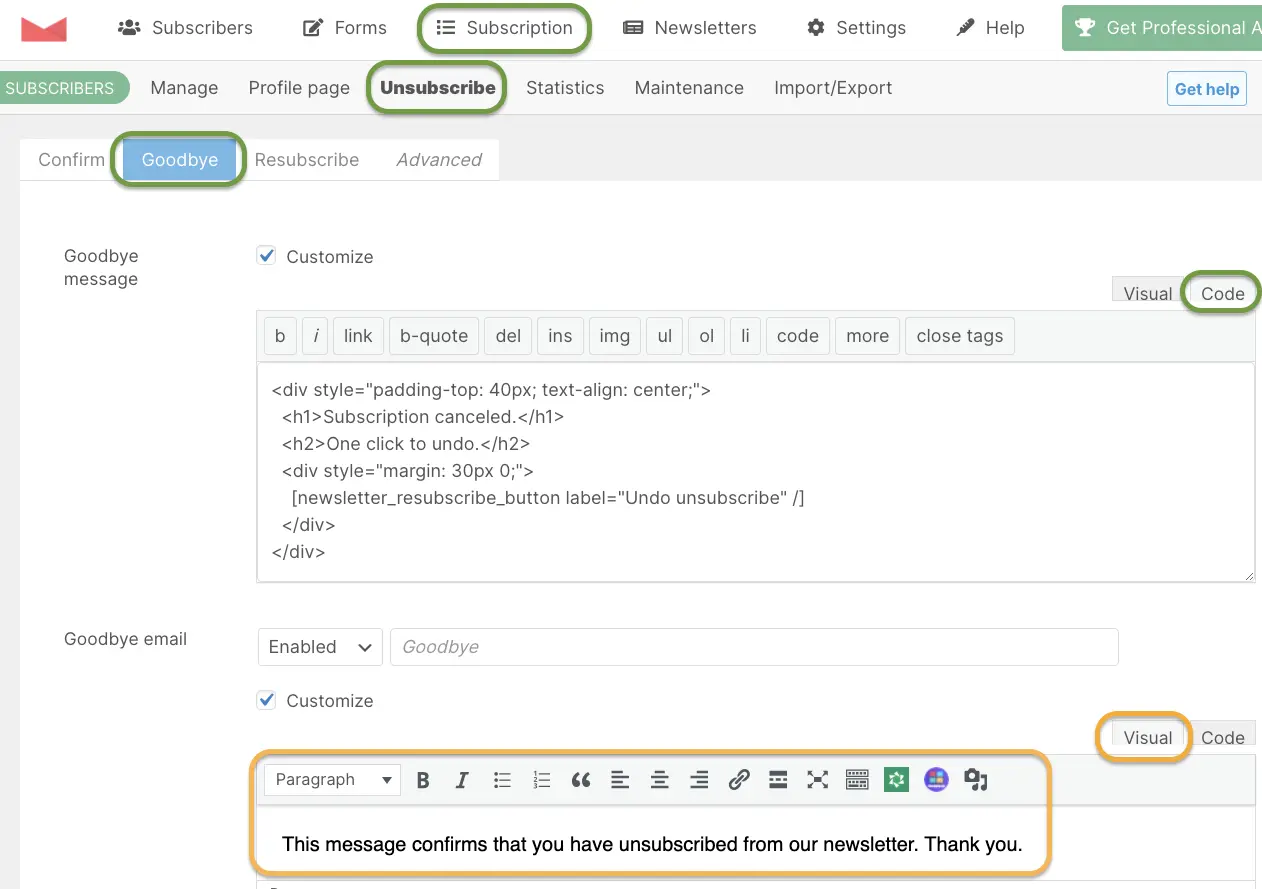Open the Goodbye email Enabled dropdown

pyautogui.click(x=319, y=647)
